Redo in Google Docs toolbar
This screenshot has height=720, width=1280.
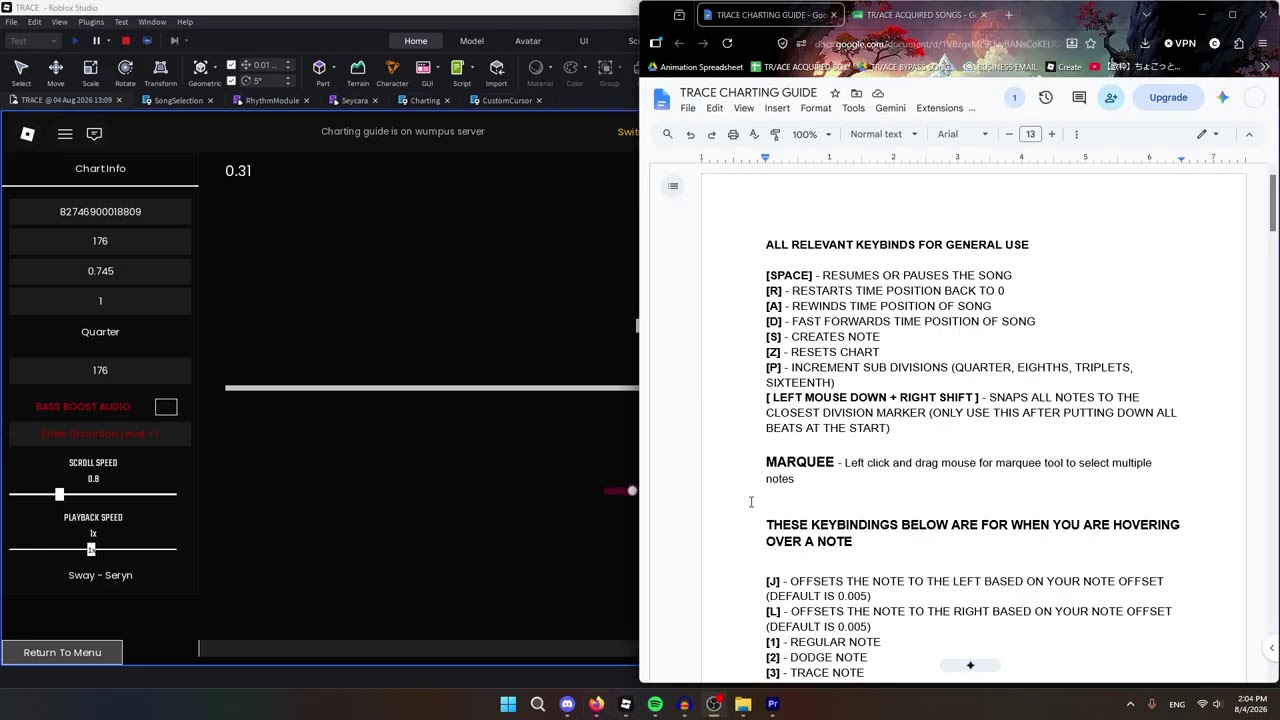click(711, 134)
